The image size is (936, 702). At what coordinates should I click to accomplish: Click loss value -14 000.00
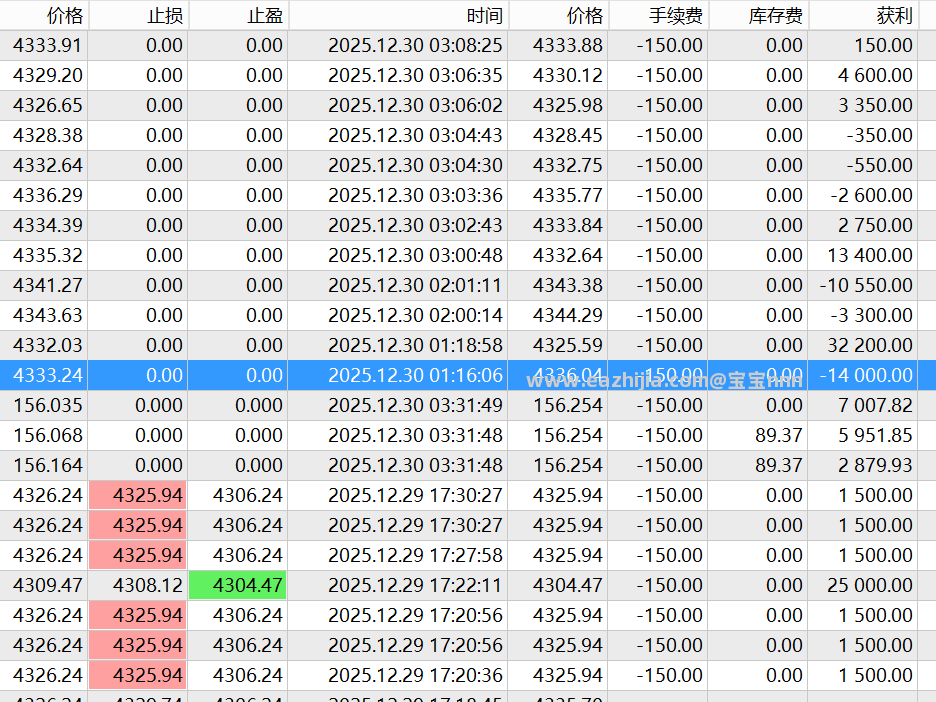[866, 375]
